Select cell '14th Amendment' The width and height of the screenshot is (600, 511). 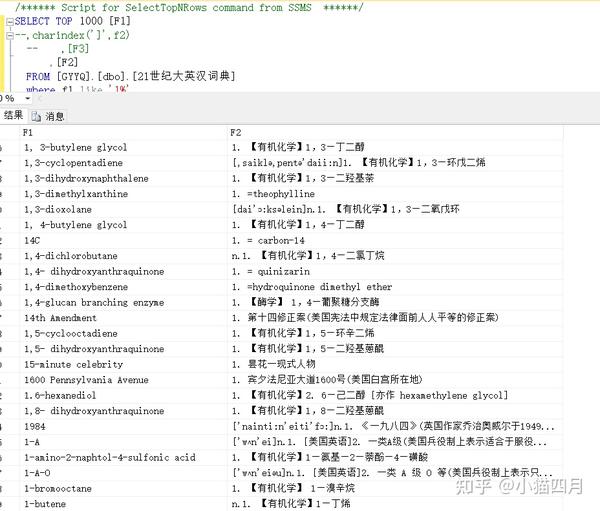point(124,318)
